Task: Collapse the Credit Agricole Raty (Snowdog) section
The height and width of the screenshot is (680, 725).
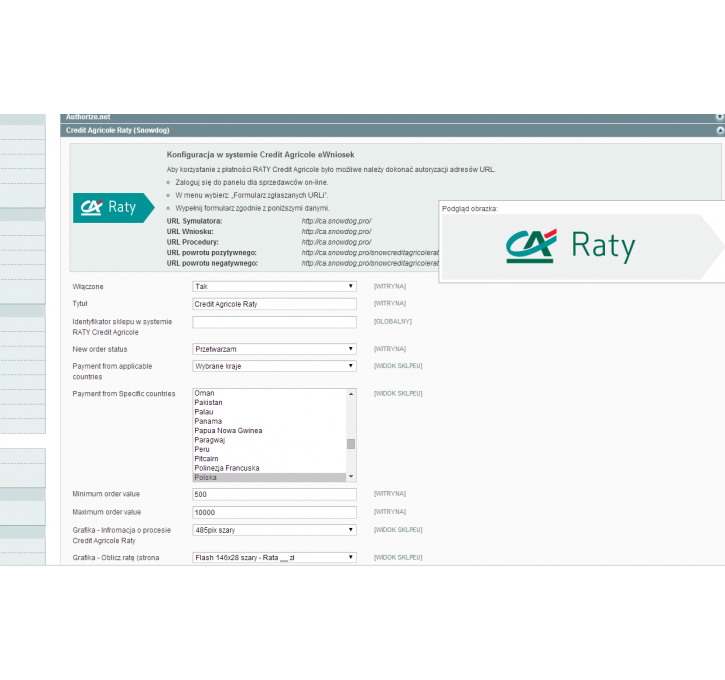Action: coord(392,130)
